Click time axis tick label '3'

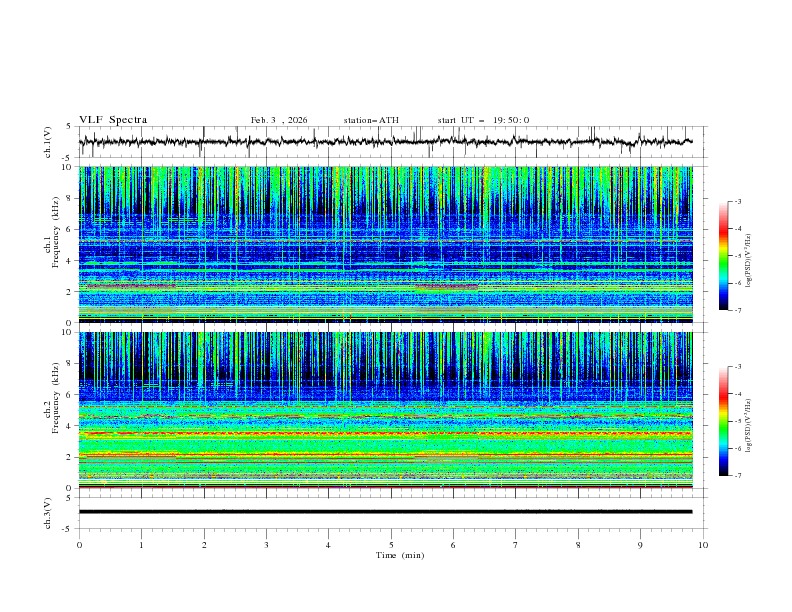pyautogui.click(x=266, y=545)
